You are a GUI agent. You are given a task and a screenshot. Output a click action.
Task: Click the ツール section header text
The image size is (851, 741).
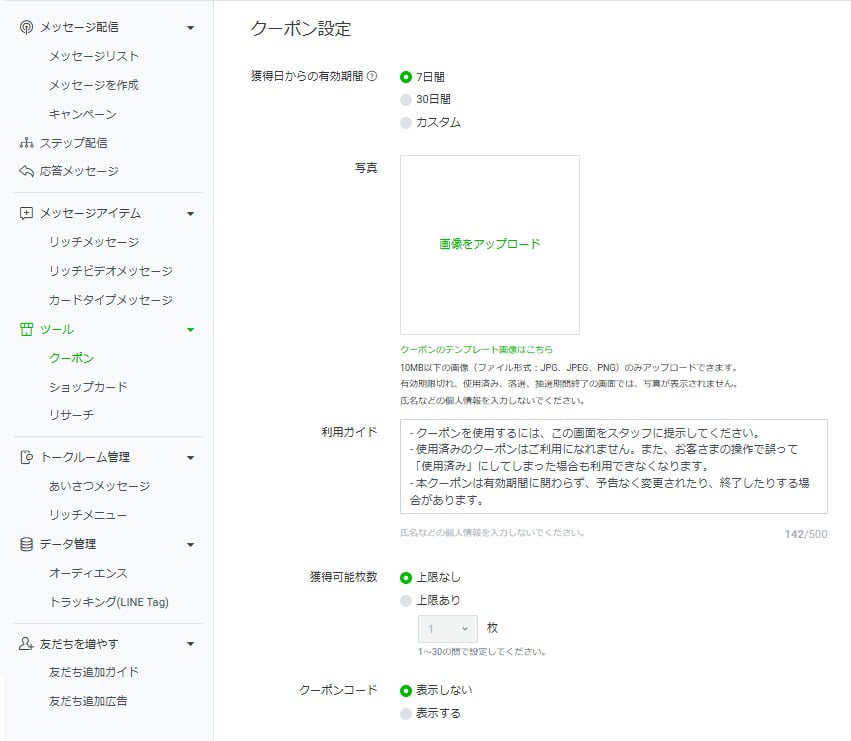tap(56, 330)
